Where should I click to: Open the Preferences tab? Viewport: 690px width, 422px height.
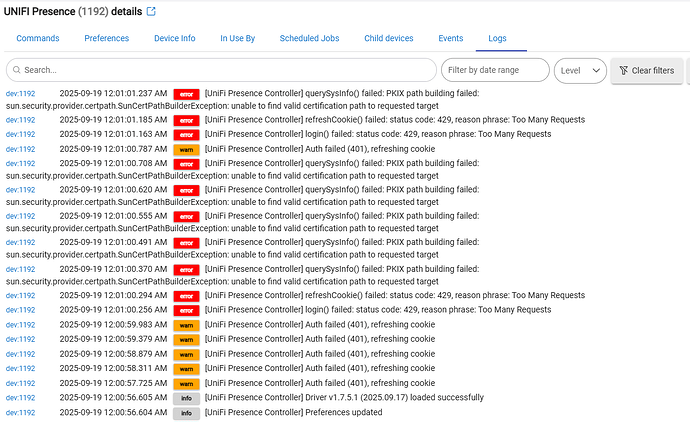tap(106, 38)
